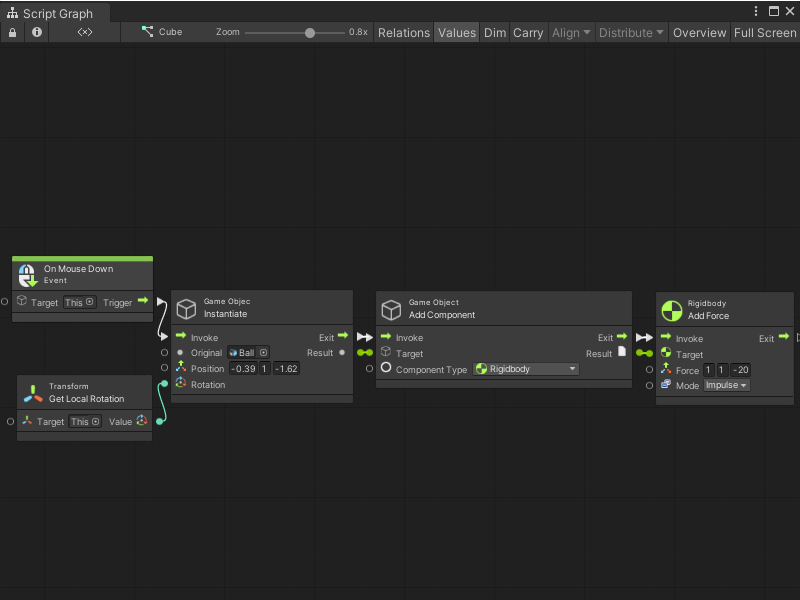
Task: Switch to the Script Graph tab
Action: pyautogui.click(x=55, y=13)
